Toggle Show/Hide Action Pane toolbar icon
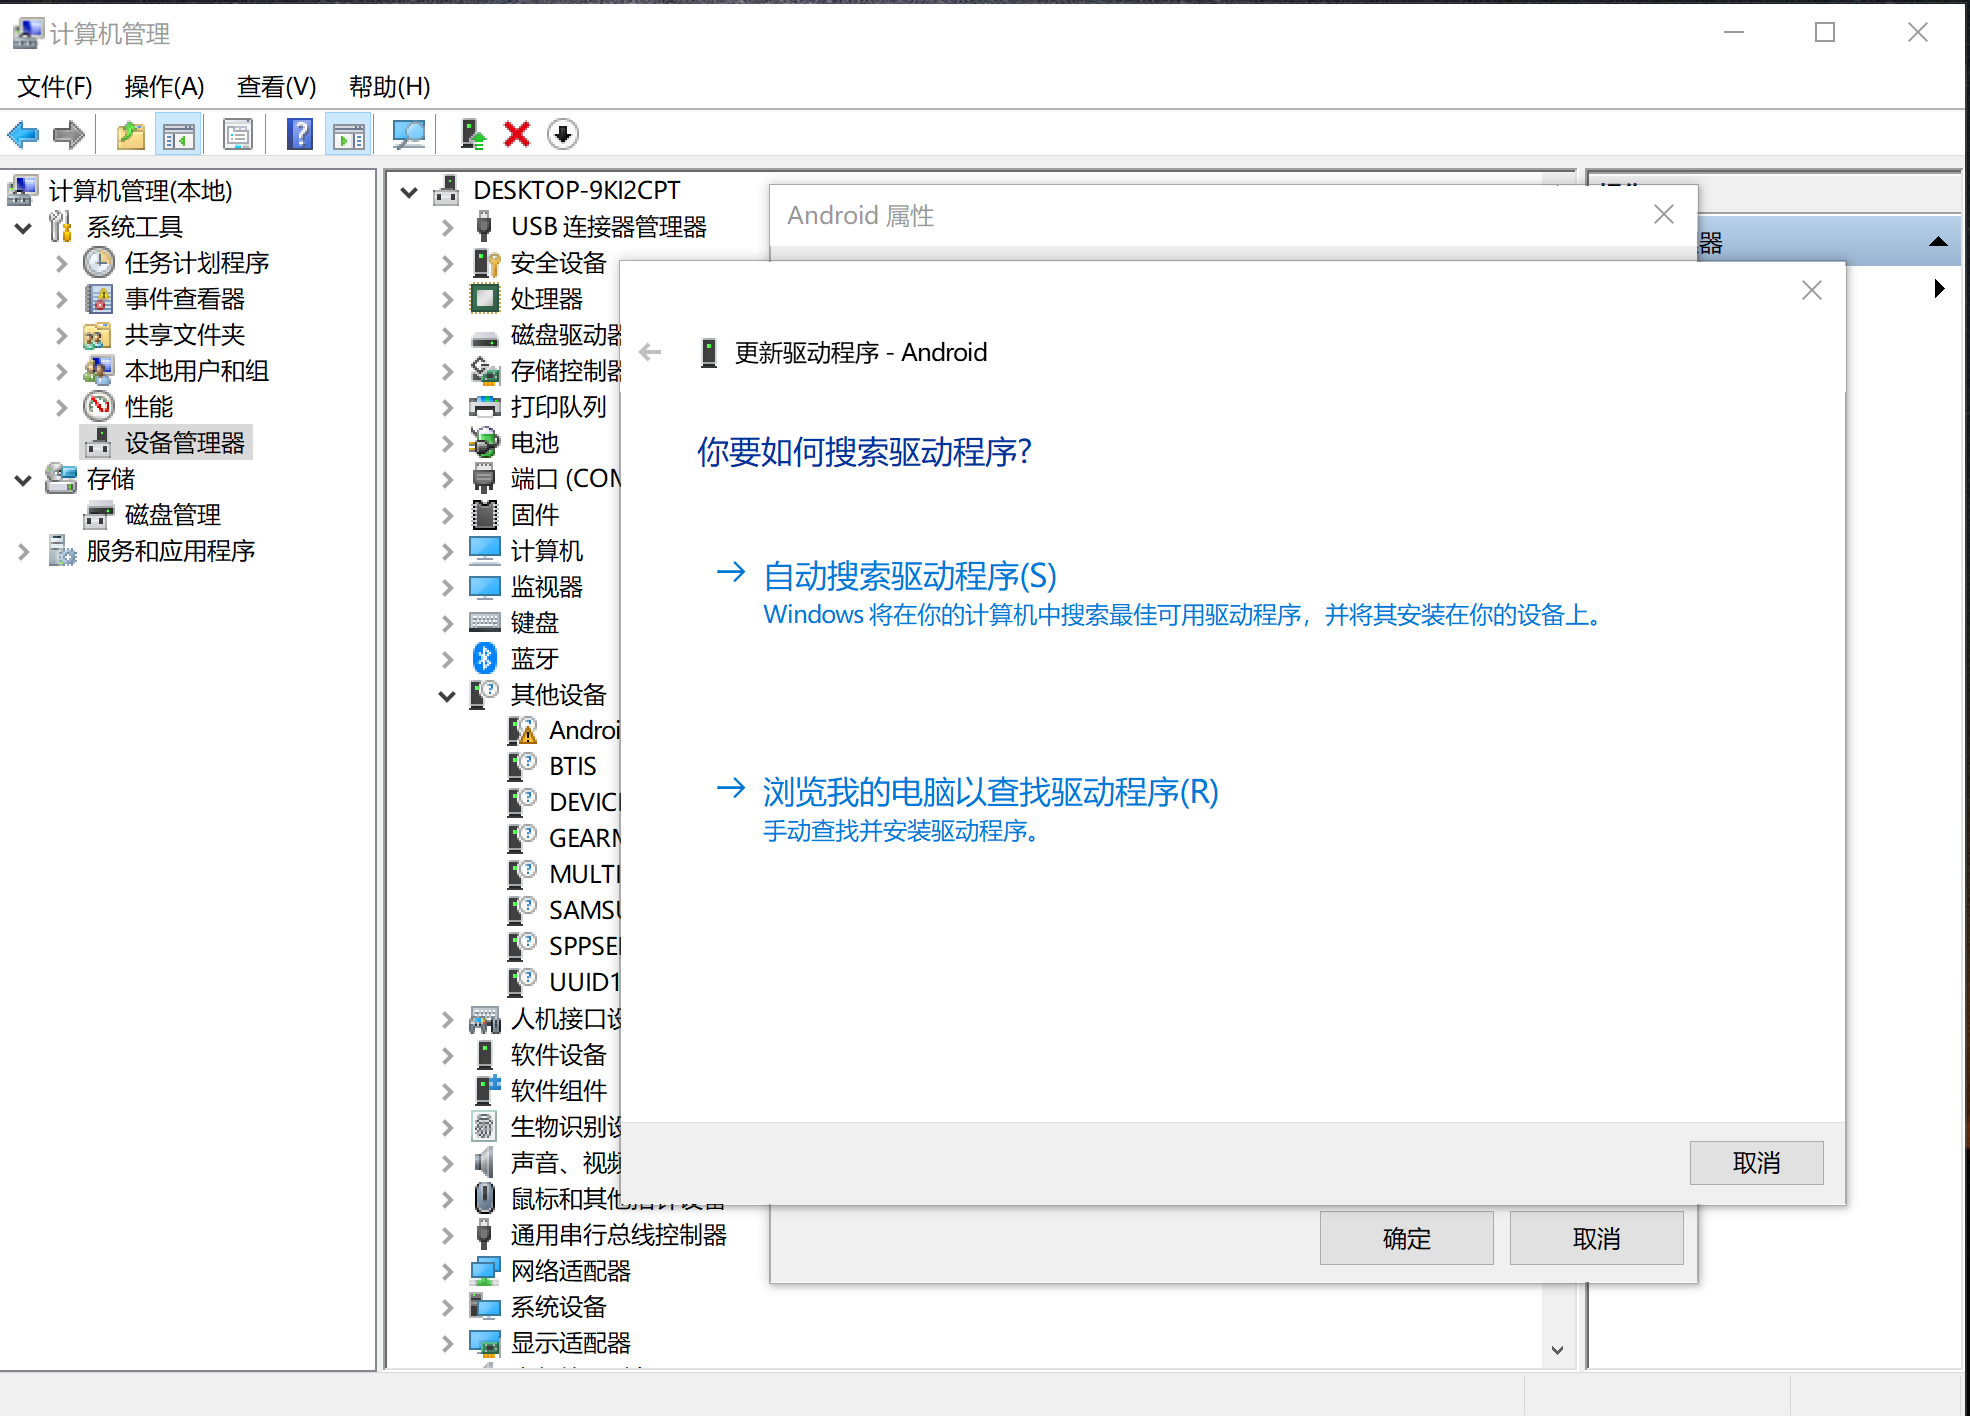The height and width of the screenshot is (1416, 1970). (349, 134)
